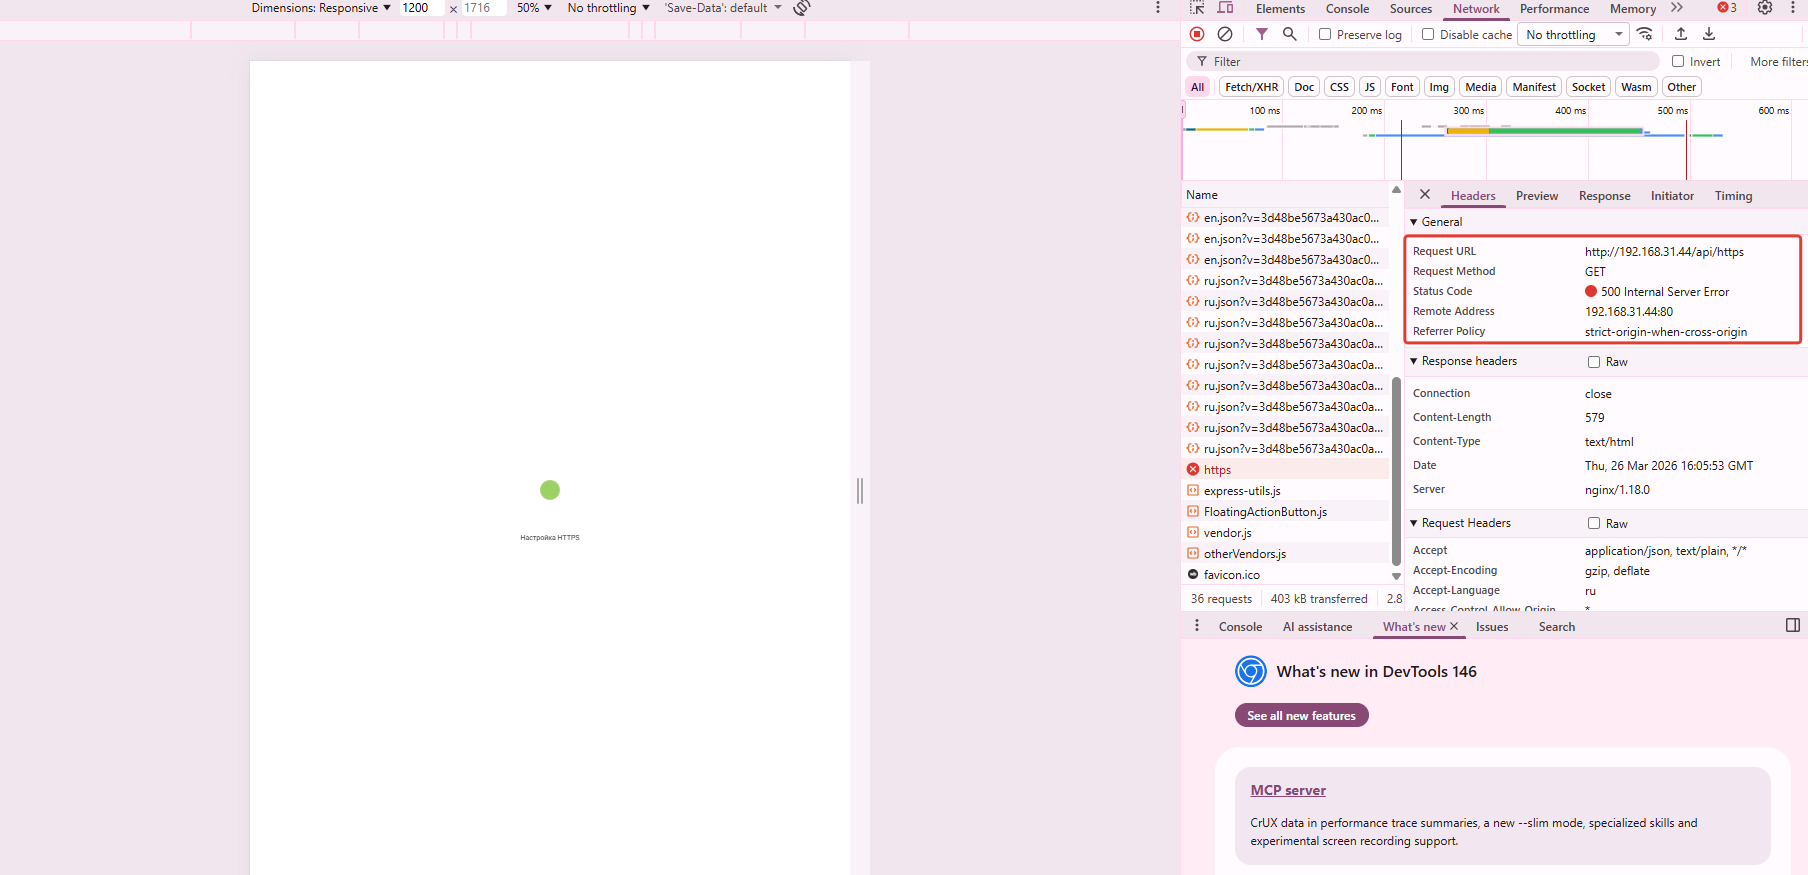The height and width of the screenshot is (875, 1808).
Task: Enable the Preserve log checkbox
Action: [x=1325, y=34]
